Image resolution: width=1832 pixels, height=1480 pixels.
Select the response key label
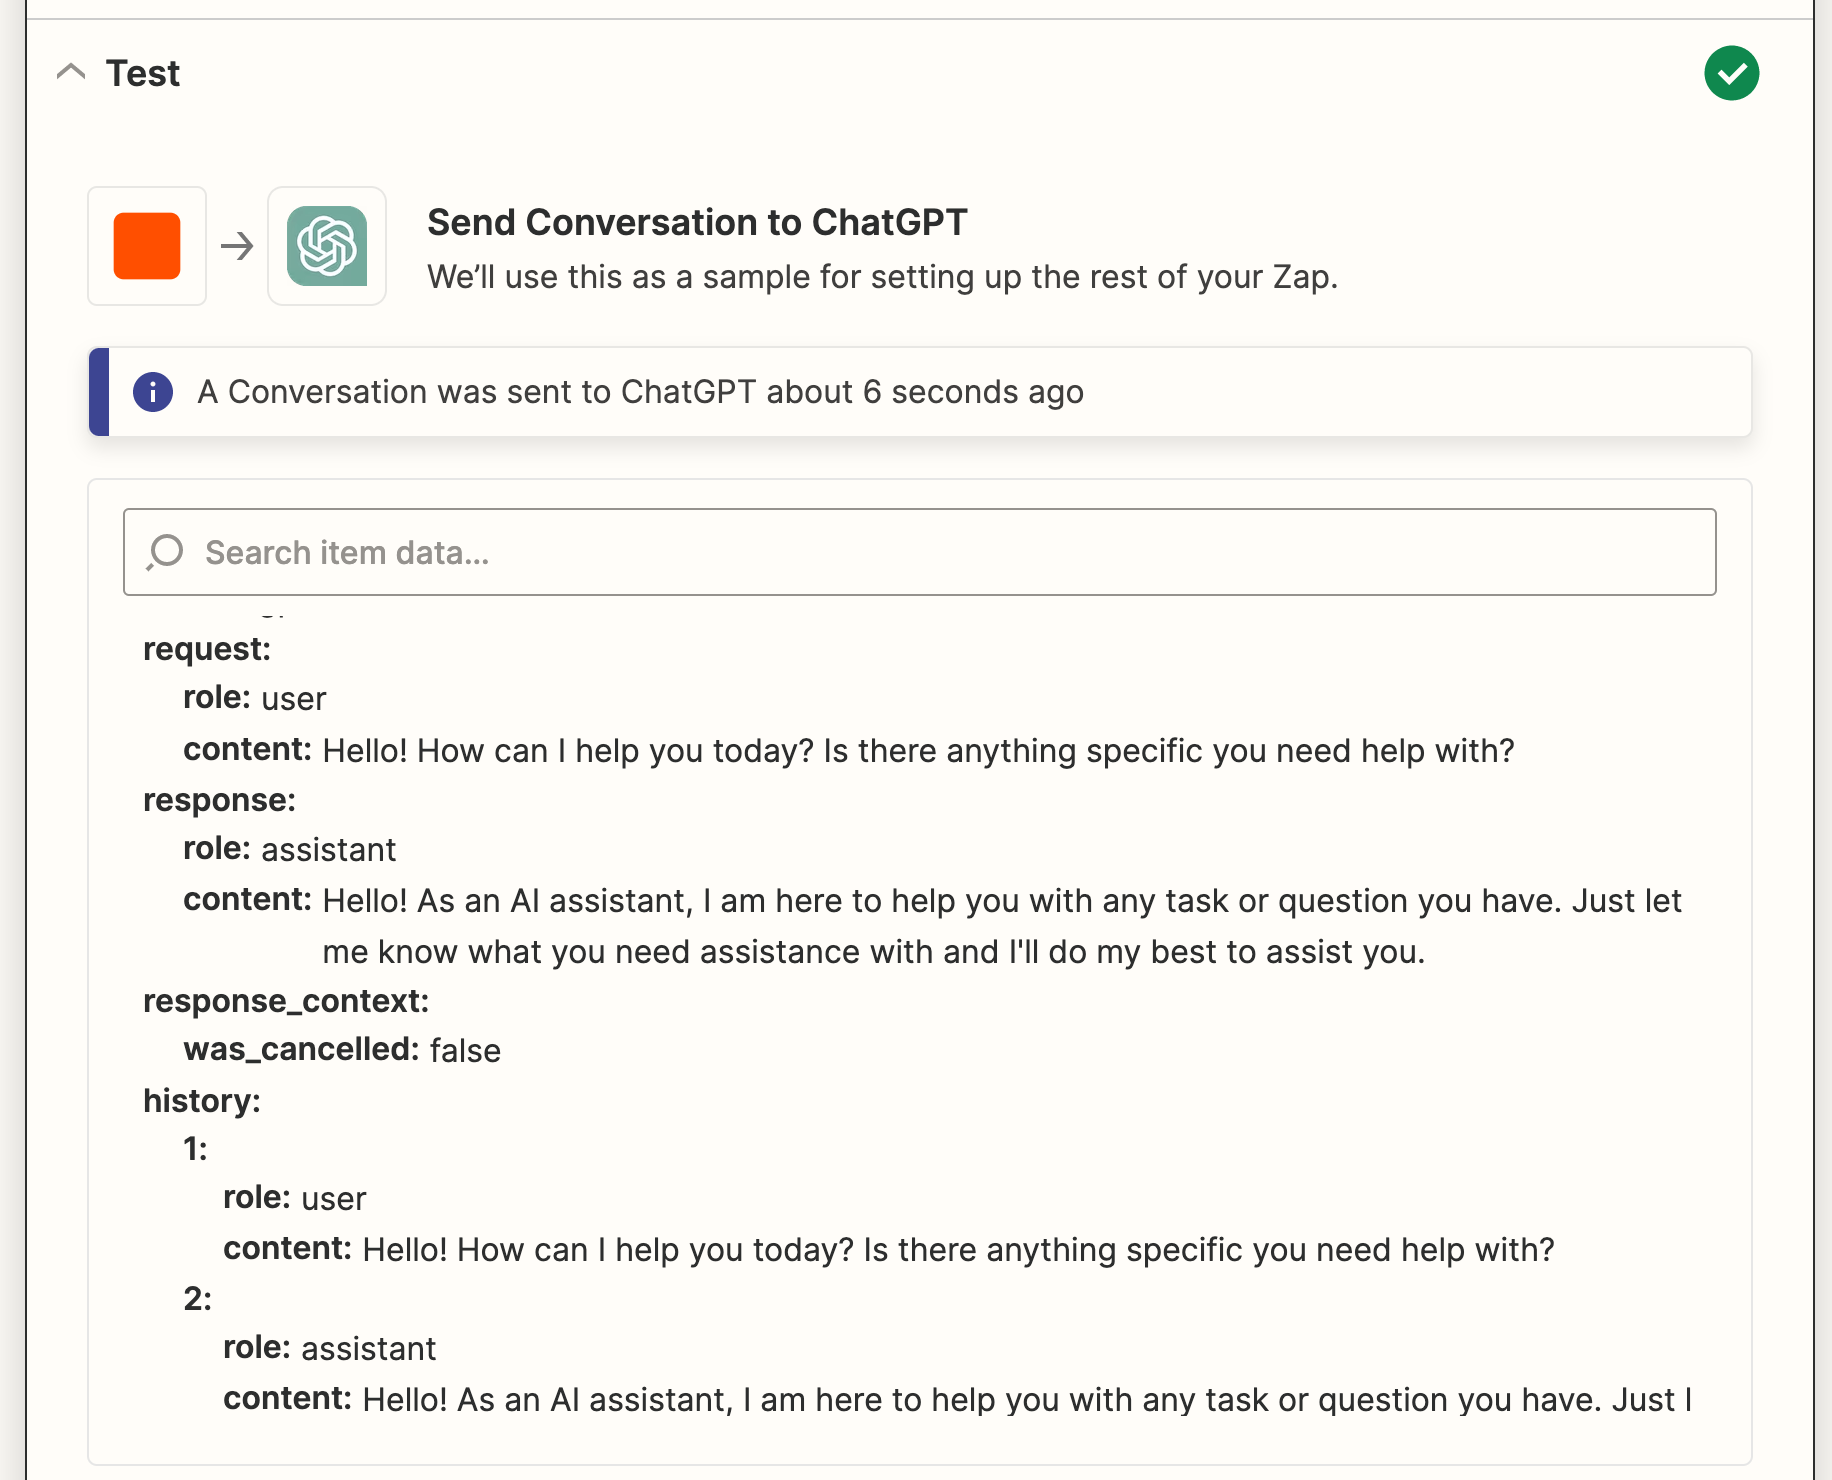pyautogui.click(x=219, y=800)
